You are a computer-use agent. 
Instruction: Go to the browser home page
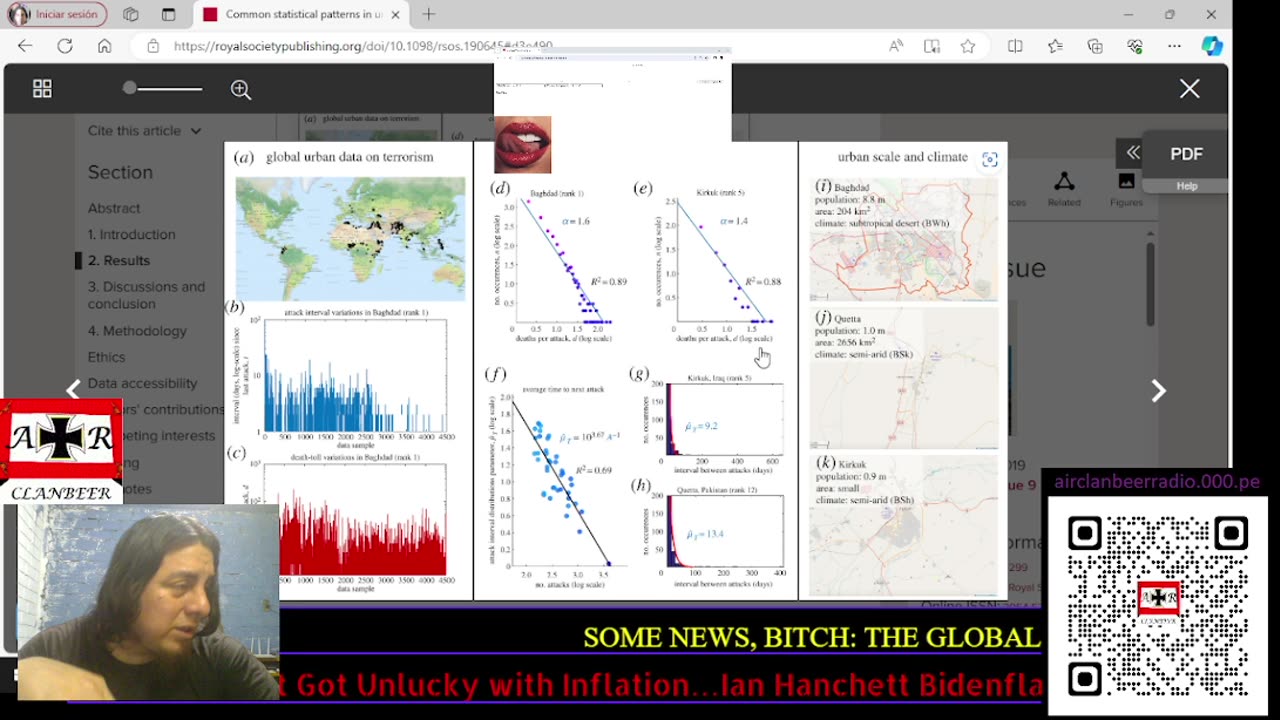104,46
